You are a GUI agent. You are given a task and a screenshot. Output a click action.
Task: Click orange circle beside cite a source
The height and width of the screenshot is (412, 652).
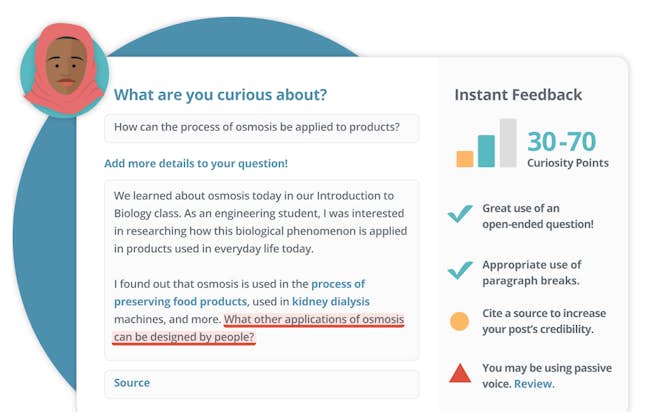(459, 321)
